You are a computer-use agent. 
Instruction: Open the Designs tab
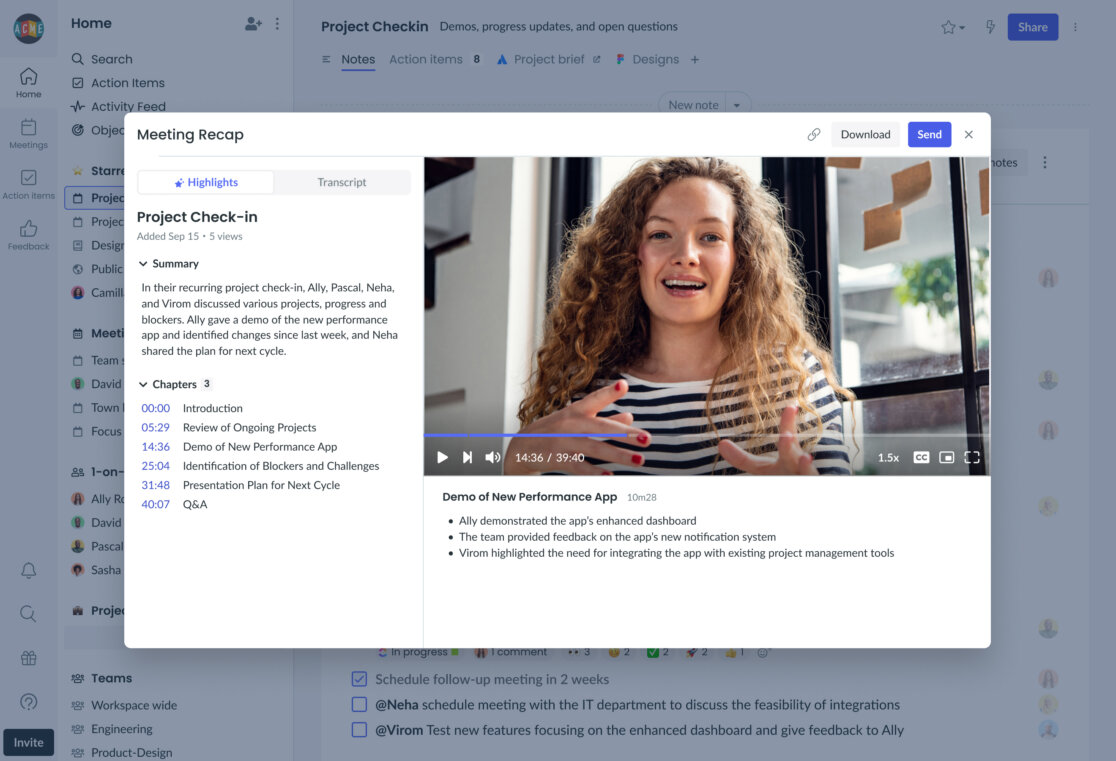648,59
